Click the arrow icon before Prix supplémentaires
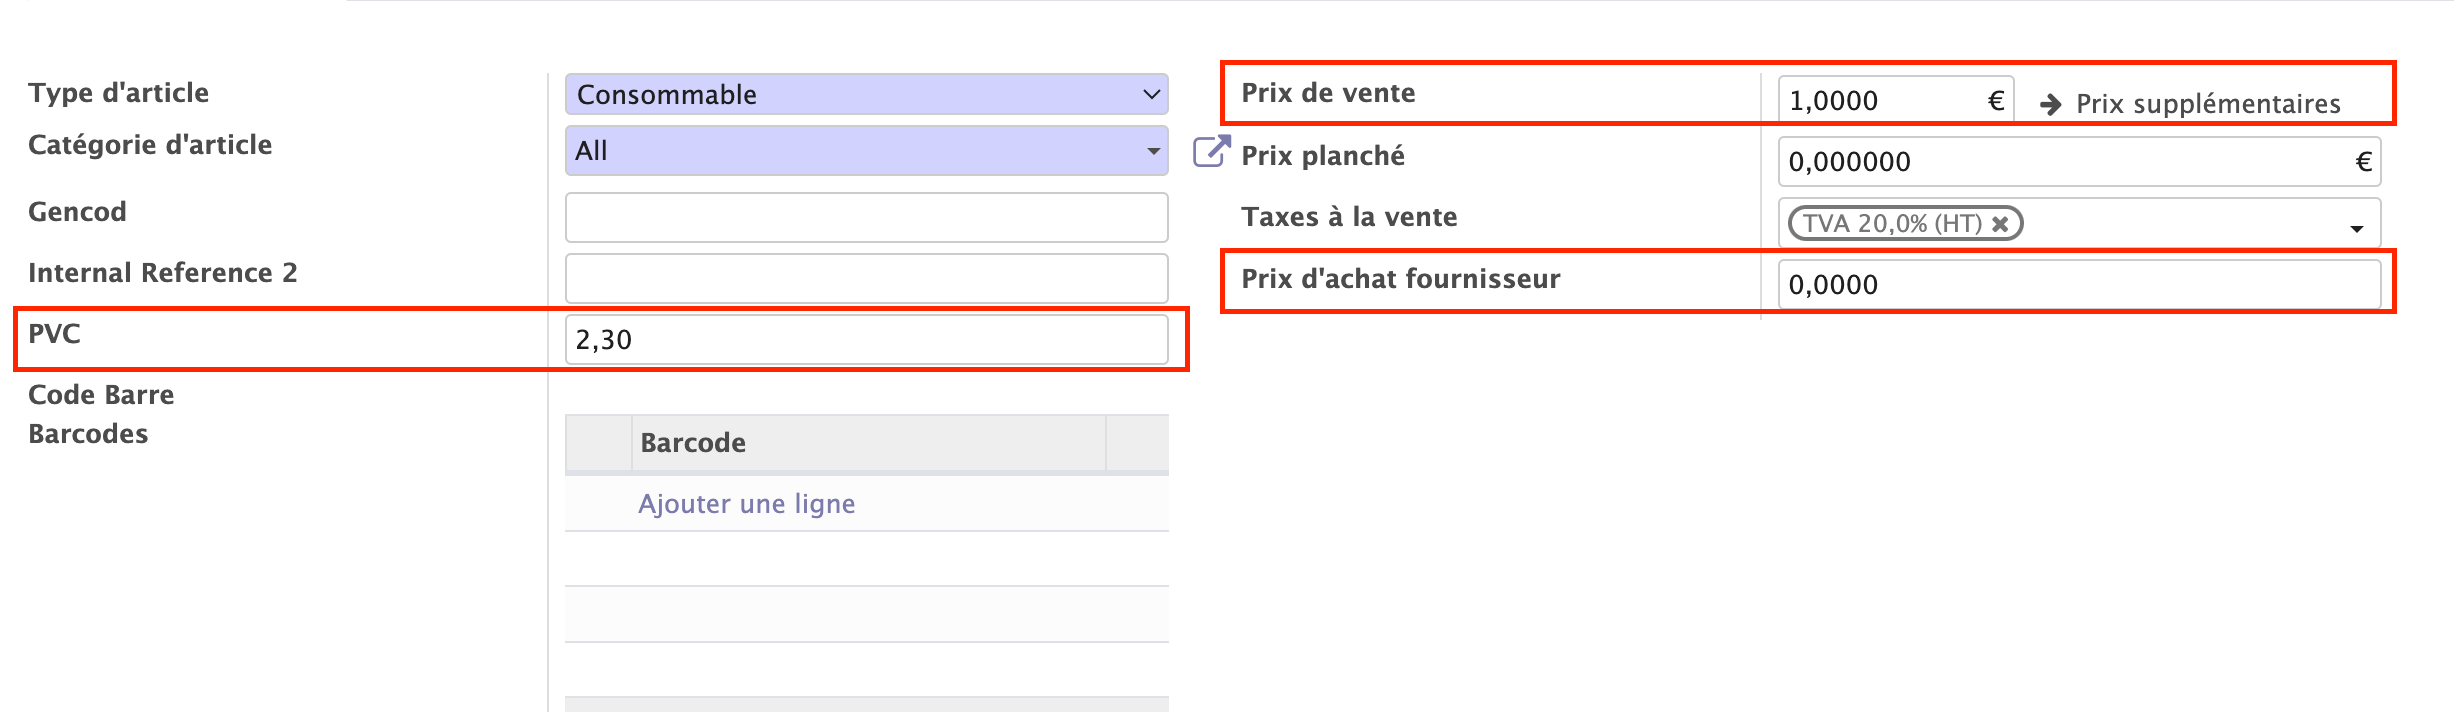Viewport: 2454px width, 712px height. pyautogui.click(x=2051, y=104)
